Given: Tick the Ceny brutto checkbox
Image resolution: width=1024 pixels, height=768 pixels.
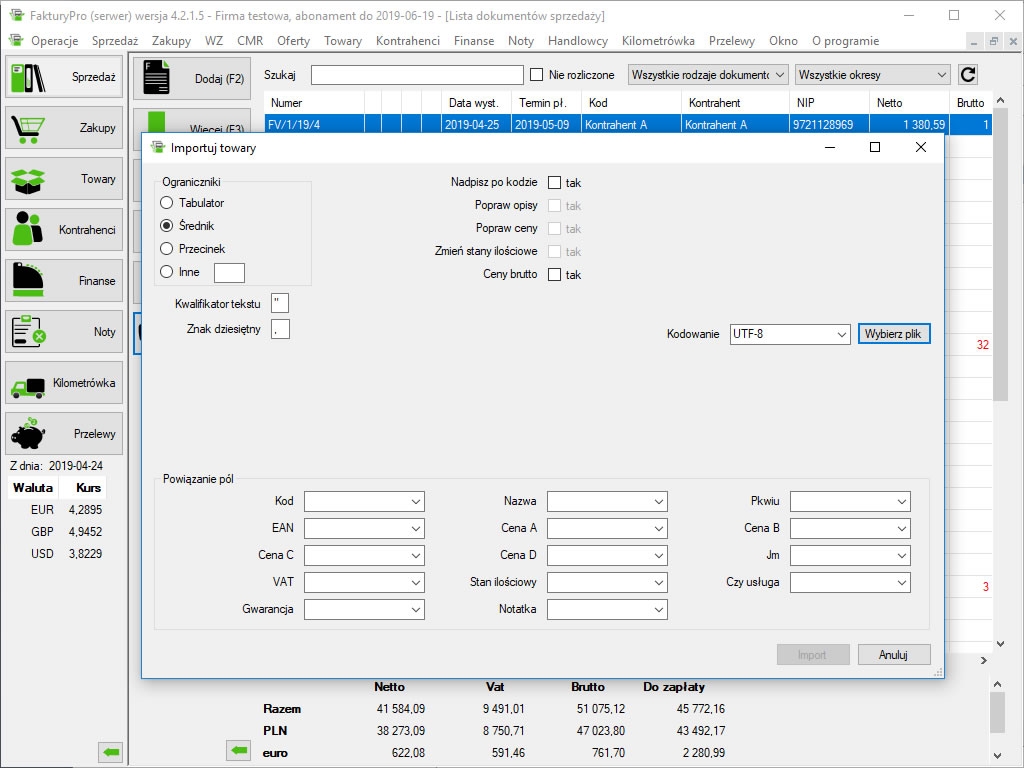Looking at the screenshot, I should pos(554,275).
